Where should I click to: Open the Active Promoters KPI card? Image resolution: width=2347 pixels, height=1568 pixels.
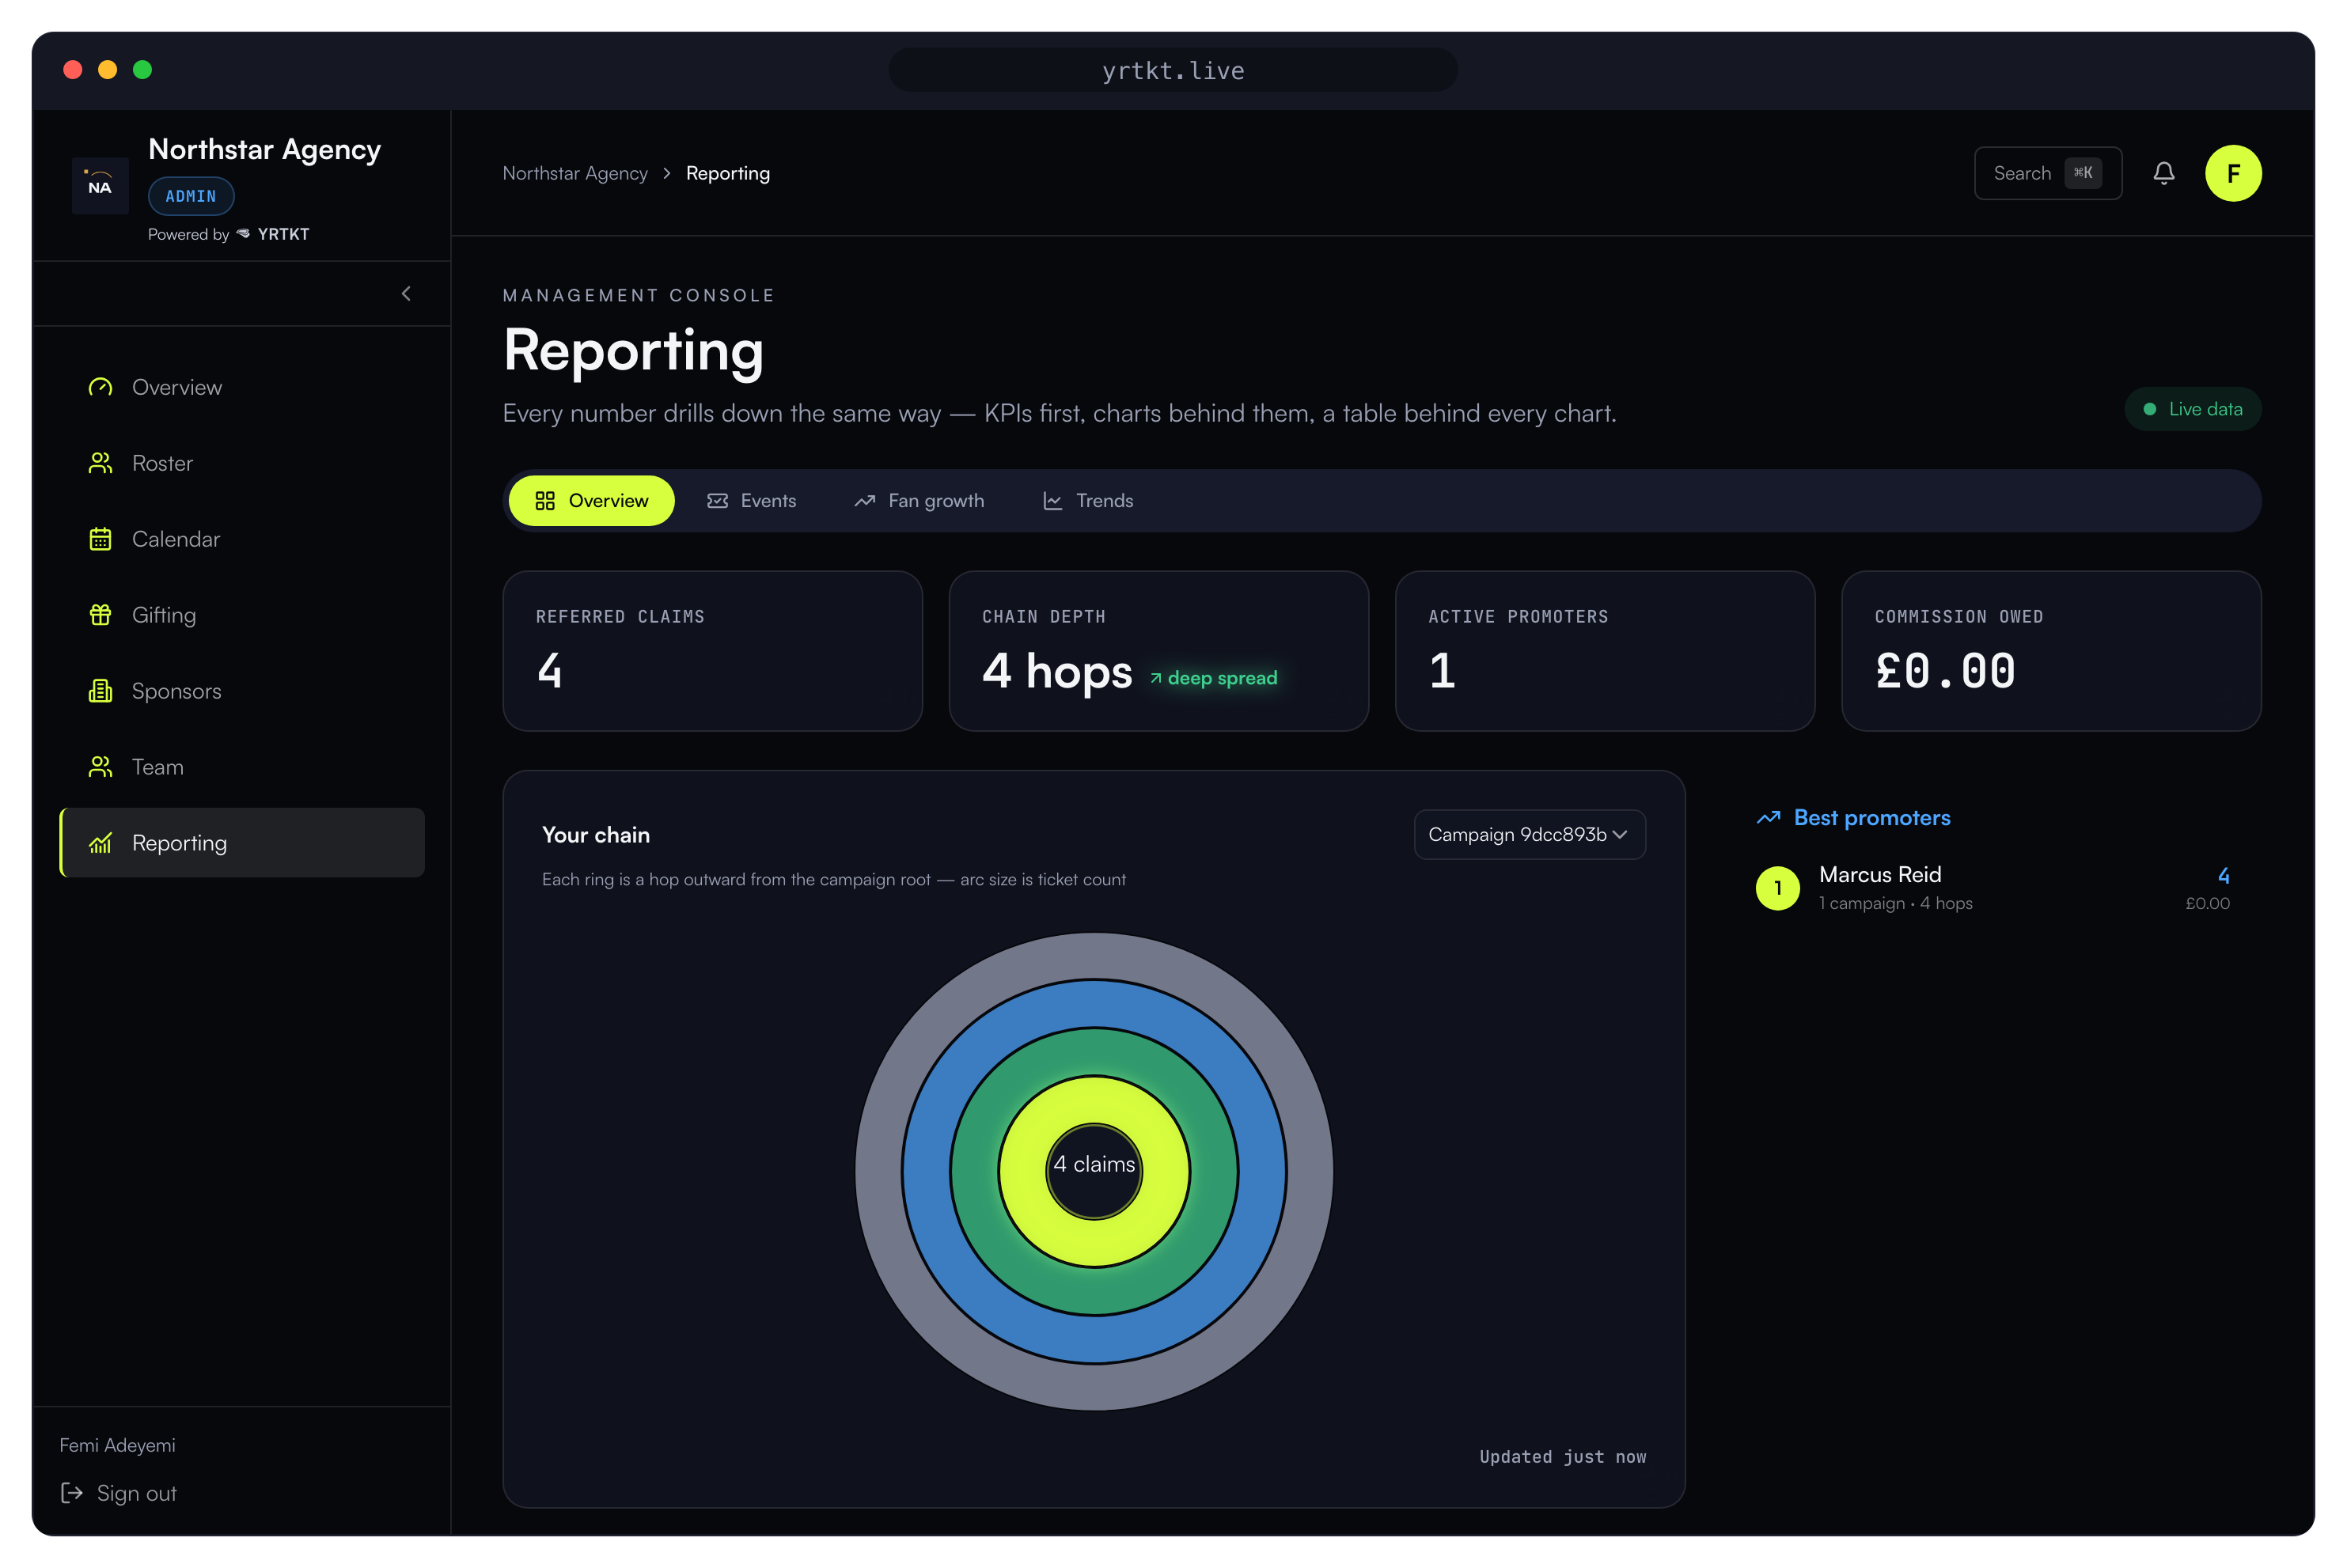pyautogui.click(x=1604, y=651)
